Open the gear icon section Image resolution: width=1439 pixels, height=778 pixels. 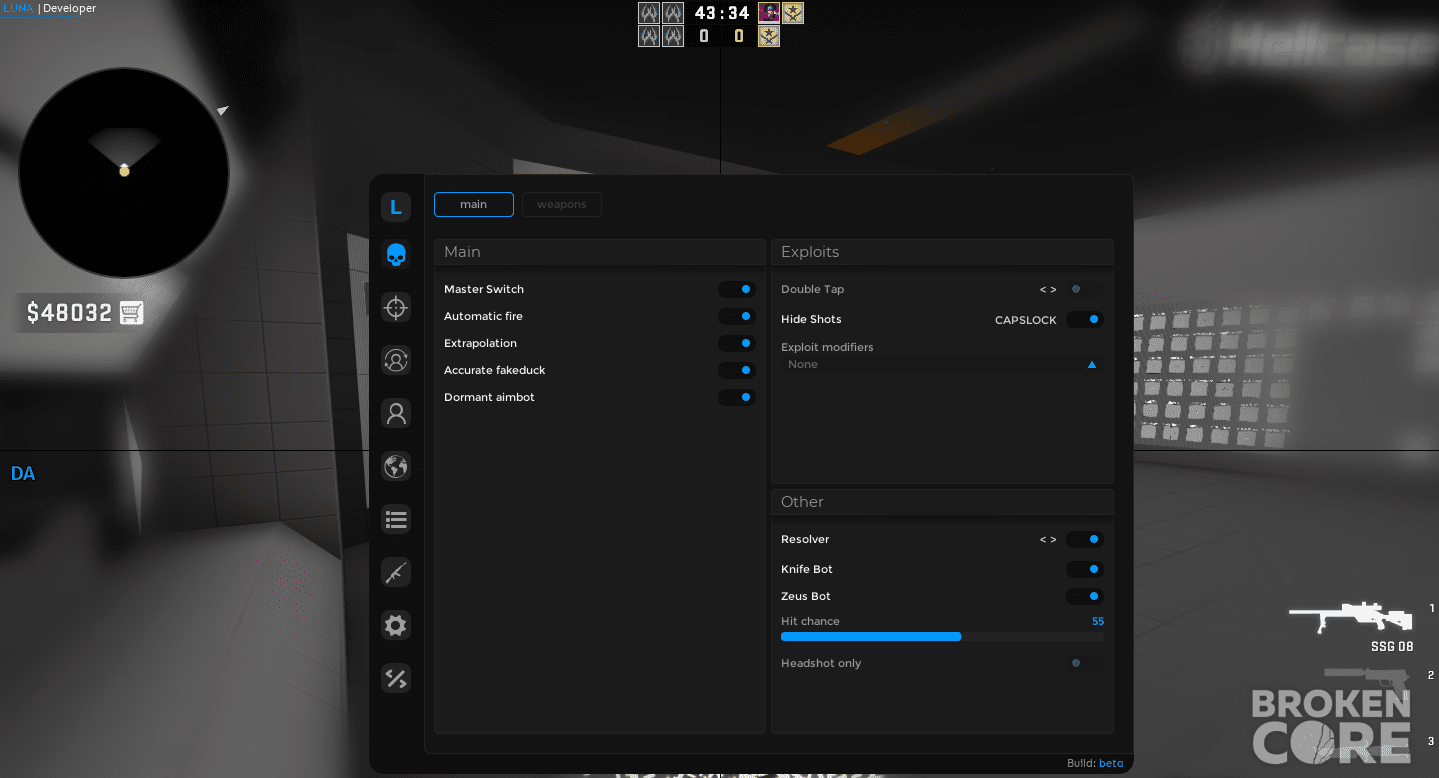tap(396, 625)
